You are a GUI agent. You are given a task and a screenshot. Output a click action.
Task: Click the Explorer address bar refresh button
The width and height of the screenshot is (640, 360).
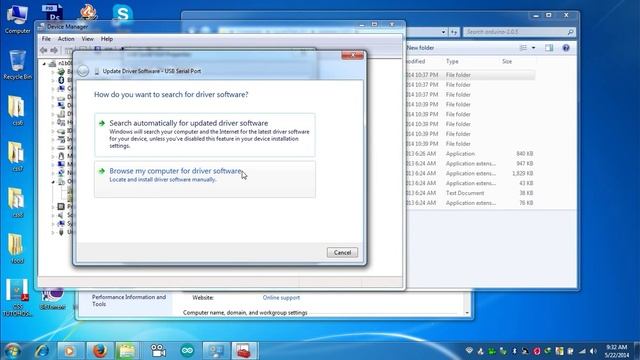(454, 32)
